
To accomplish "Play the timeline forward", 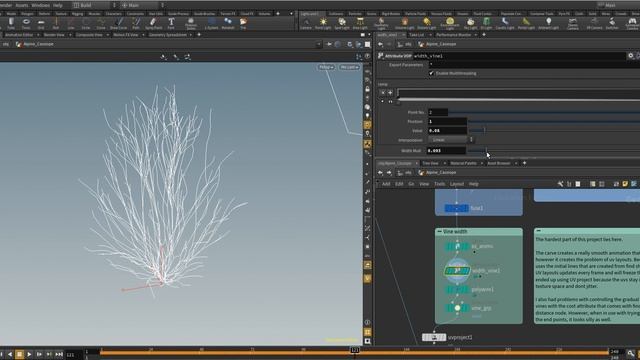I will click(29, 354).
